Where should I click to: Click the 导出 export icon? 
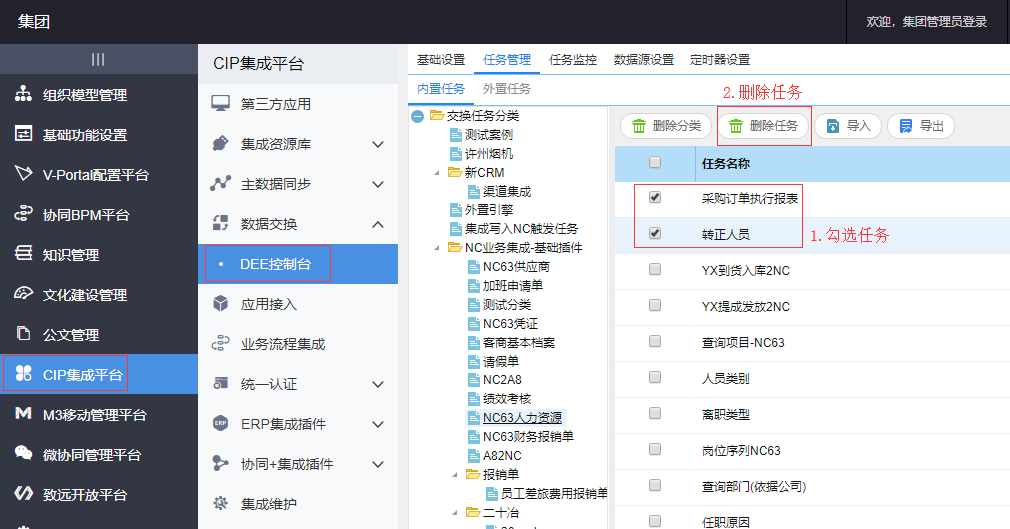pyautogui.click(x=906, y=126)
